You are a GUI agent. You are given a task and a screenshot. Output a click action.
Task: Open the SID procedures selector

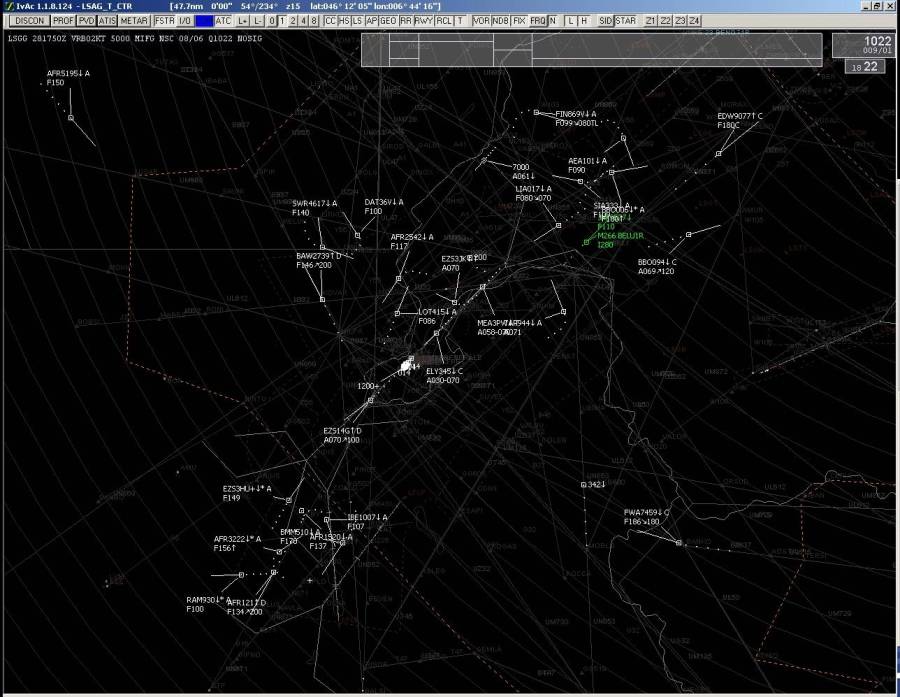[606, 20]
